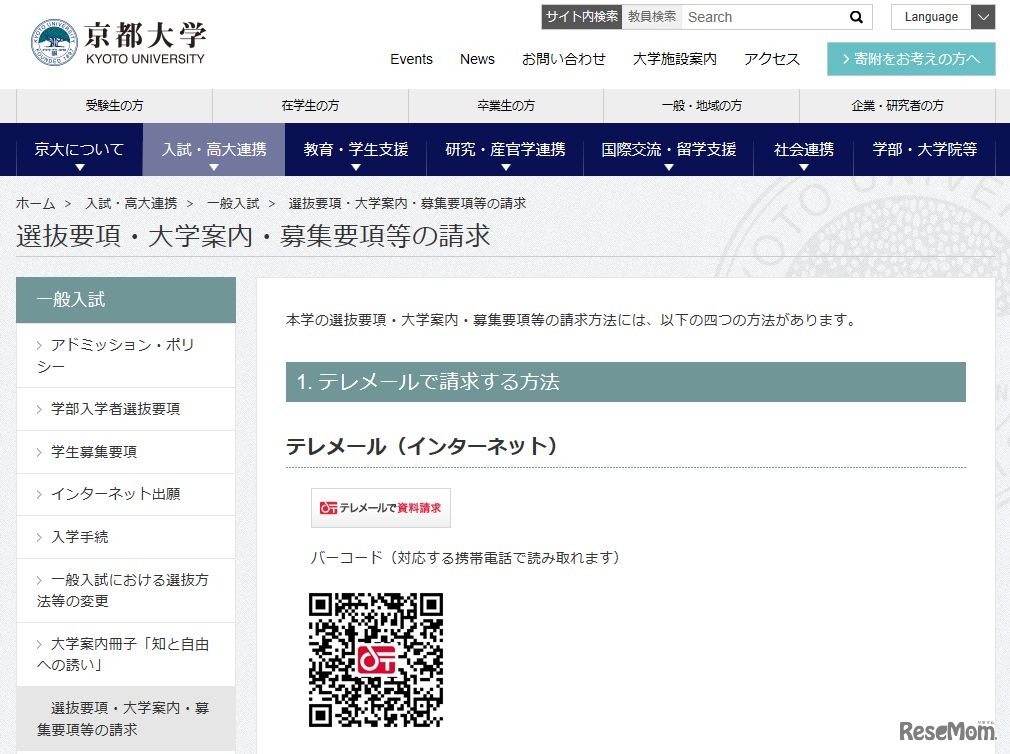The height and width of the screenshot is (754, 1010).
Task: Open the News link
Action: click(x=477, y=59)
